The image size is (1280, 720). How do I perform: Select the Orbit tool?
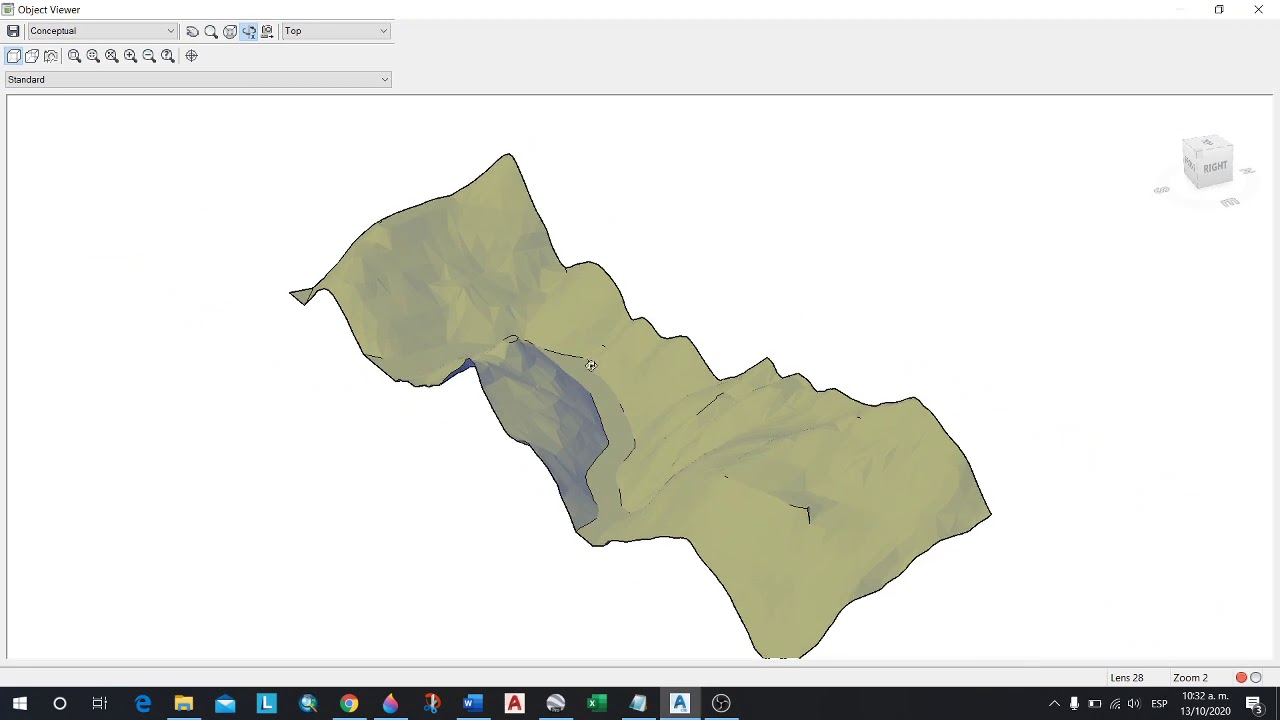point(230,31)
